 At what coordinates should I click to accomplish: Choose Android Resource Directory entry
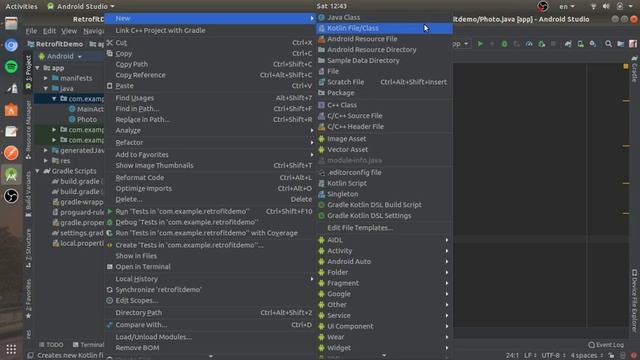tap(384, 50)
